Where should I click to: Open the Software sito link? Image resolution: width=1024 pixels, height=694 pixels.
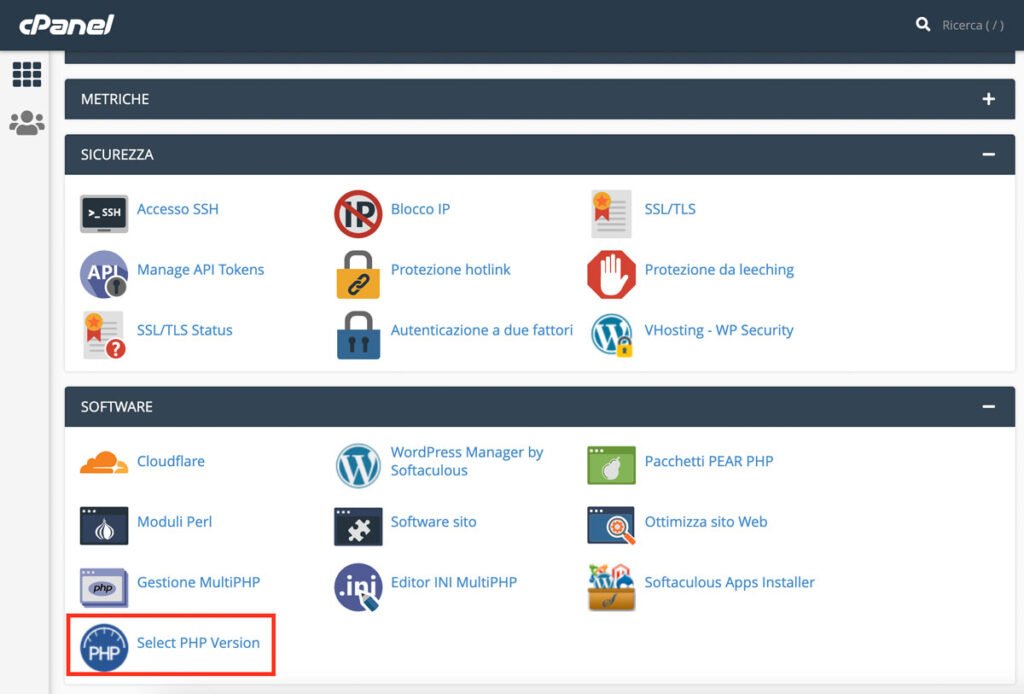coord(434,522)
